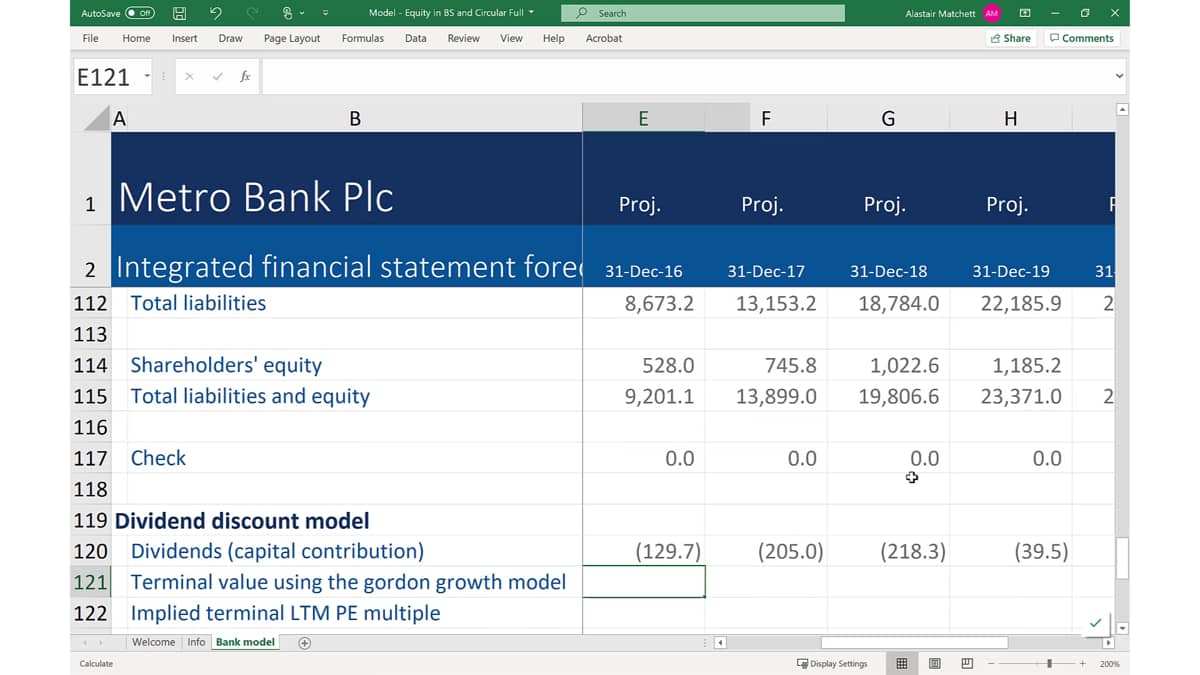Click horizontal scrollbar left arrow
Viewport: 1200px width, 675px height.
[x=720, y=643]
